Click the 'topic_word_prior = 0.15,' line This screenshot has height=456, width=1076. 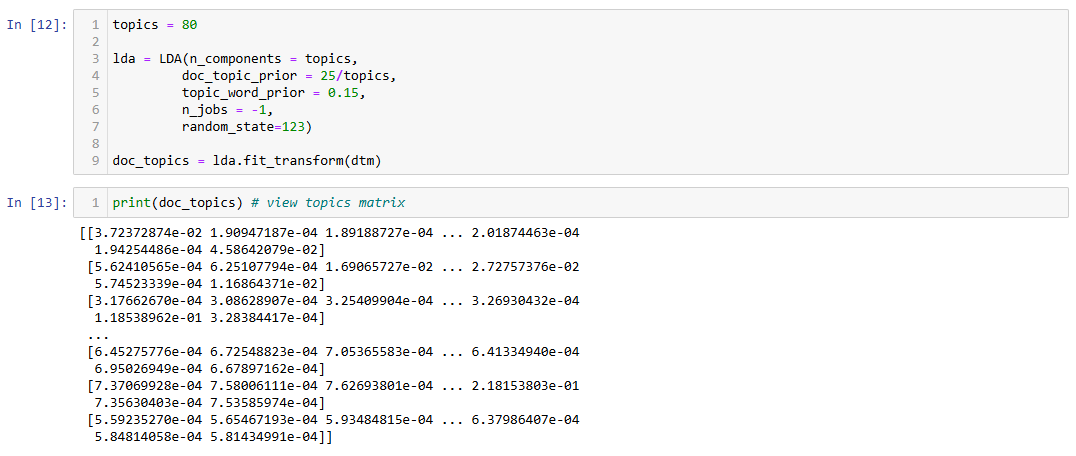click(274, 93)
